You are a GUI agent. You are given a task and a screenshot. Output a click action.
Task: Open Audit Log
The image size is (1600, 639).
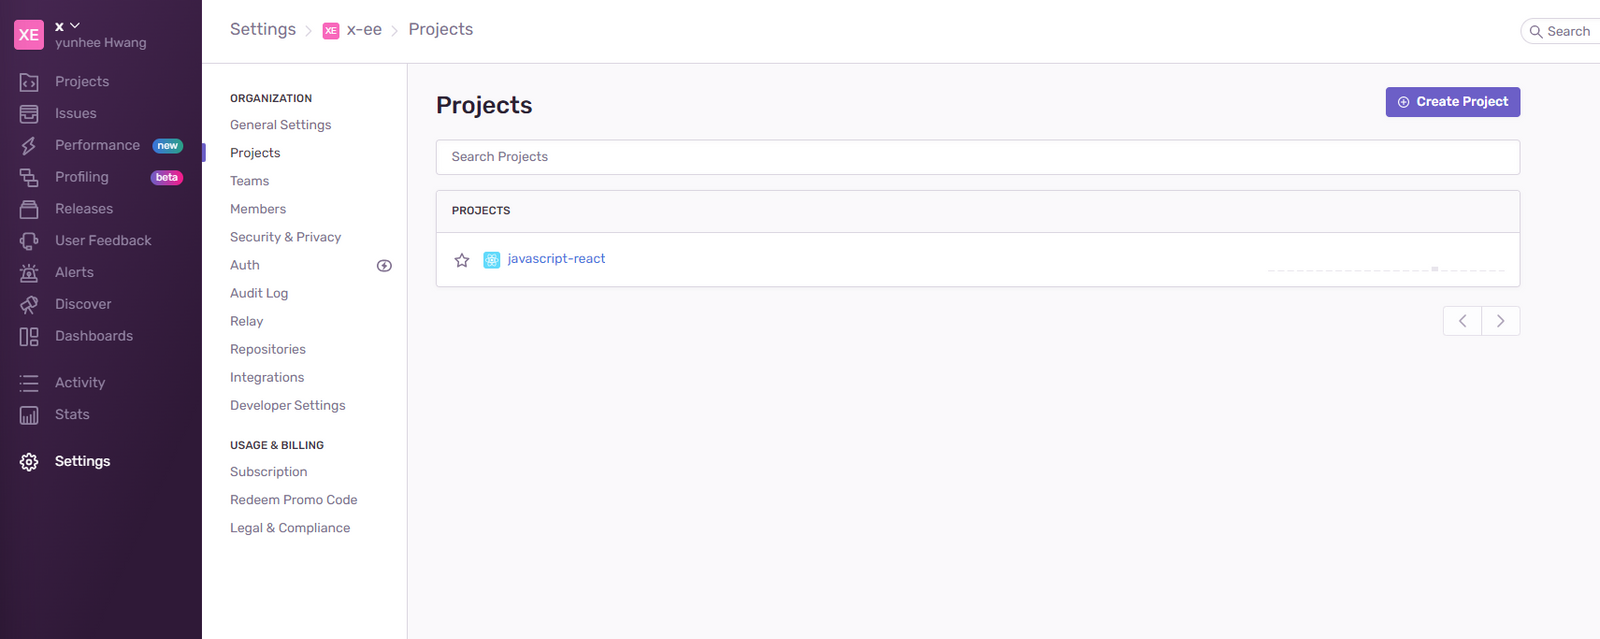coord(259,293)
